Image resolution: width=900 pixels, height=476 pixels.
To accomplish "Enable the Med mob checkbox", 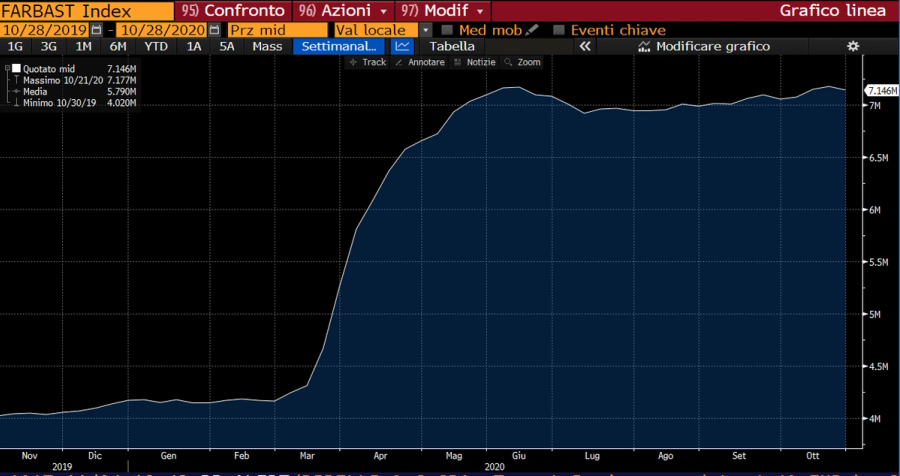I will [448, 30].
